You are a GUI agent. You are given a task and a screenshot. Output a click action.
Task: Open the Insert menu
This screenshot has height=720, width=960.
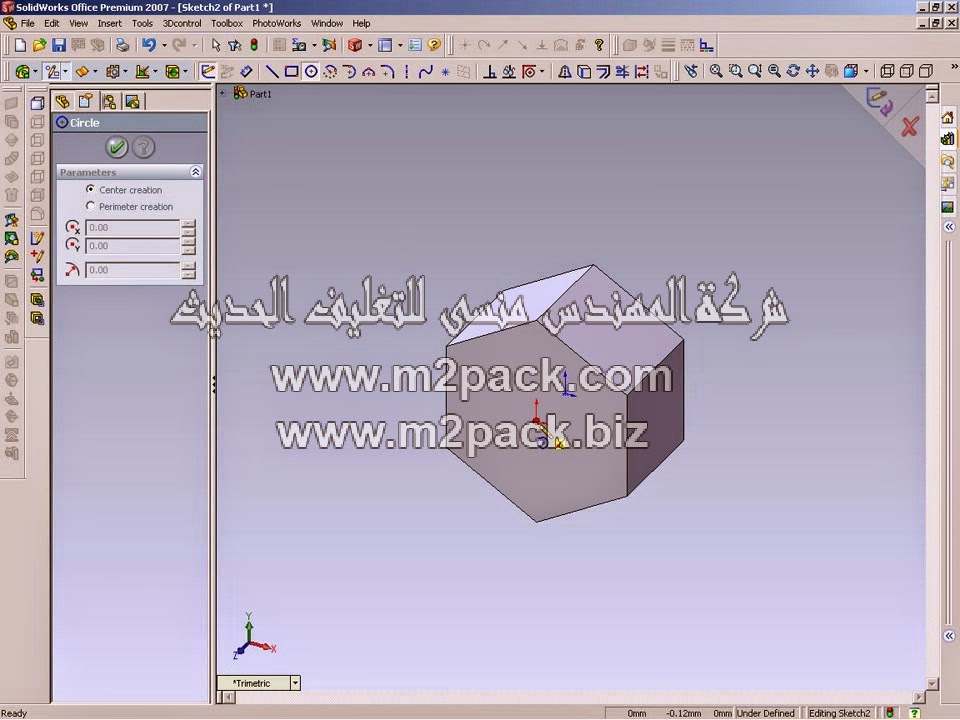(x=110, y=23)
